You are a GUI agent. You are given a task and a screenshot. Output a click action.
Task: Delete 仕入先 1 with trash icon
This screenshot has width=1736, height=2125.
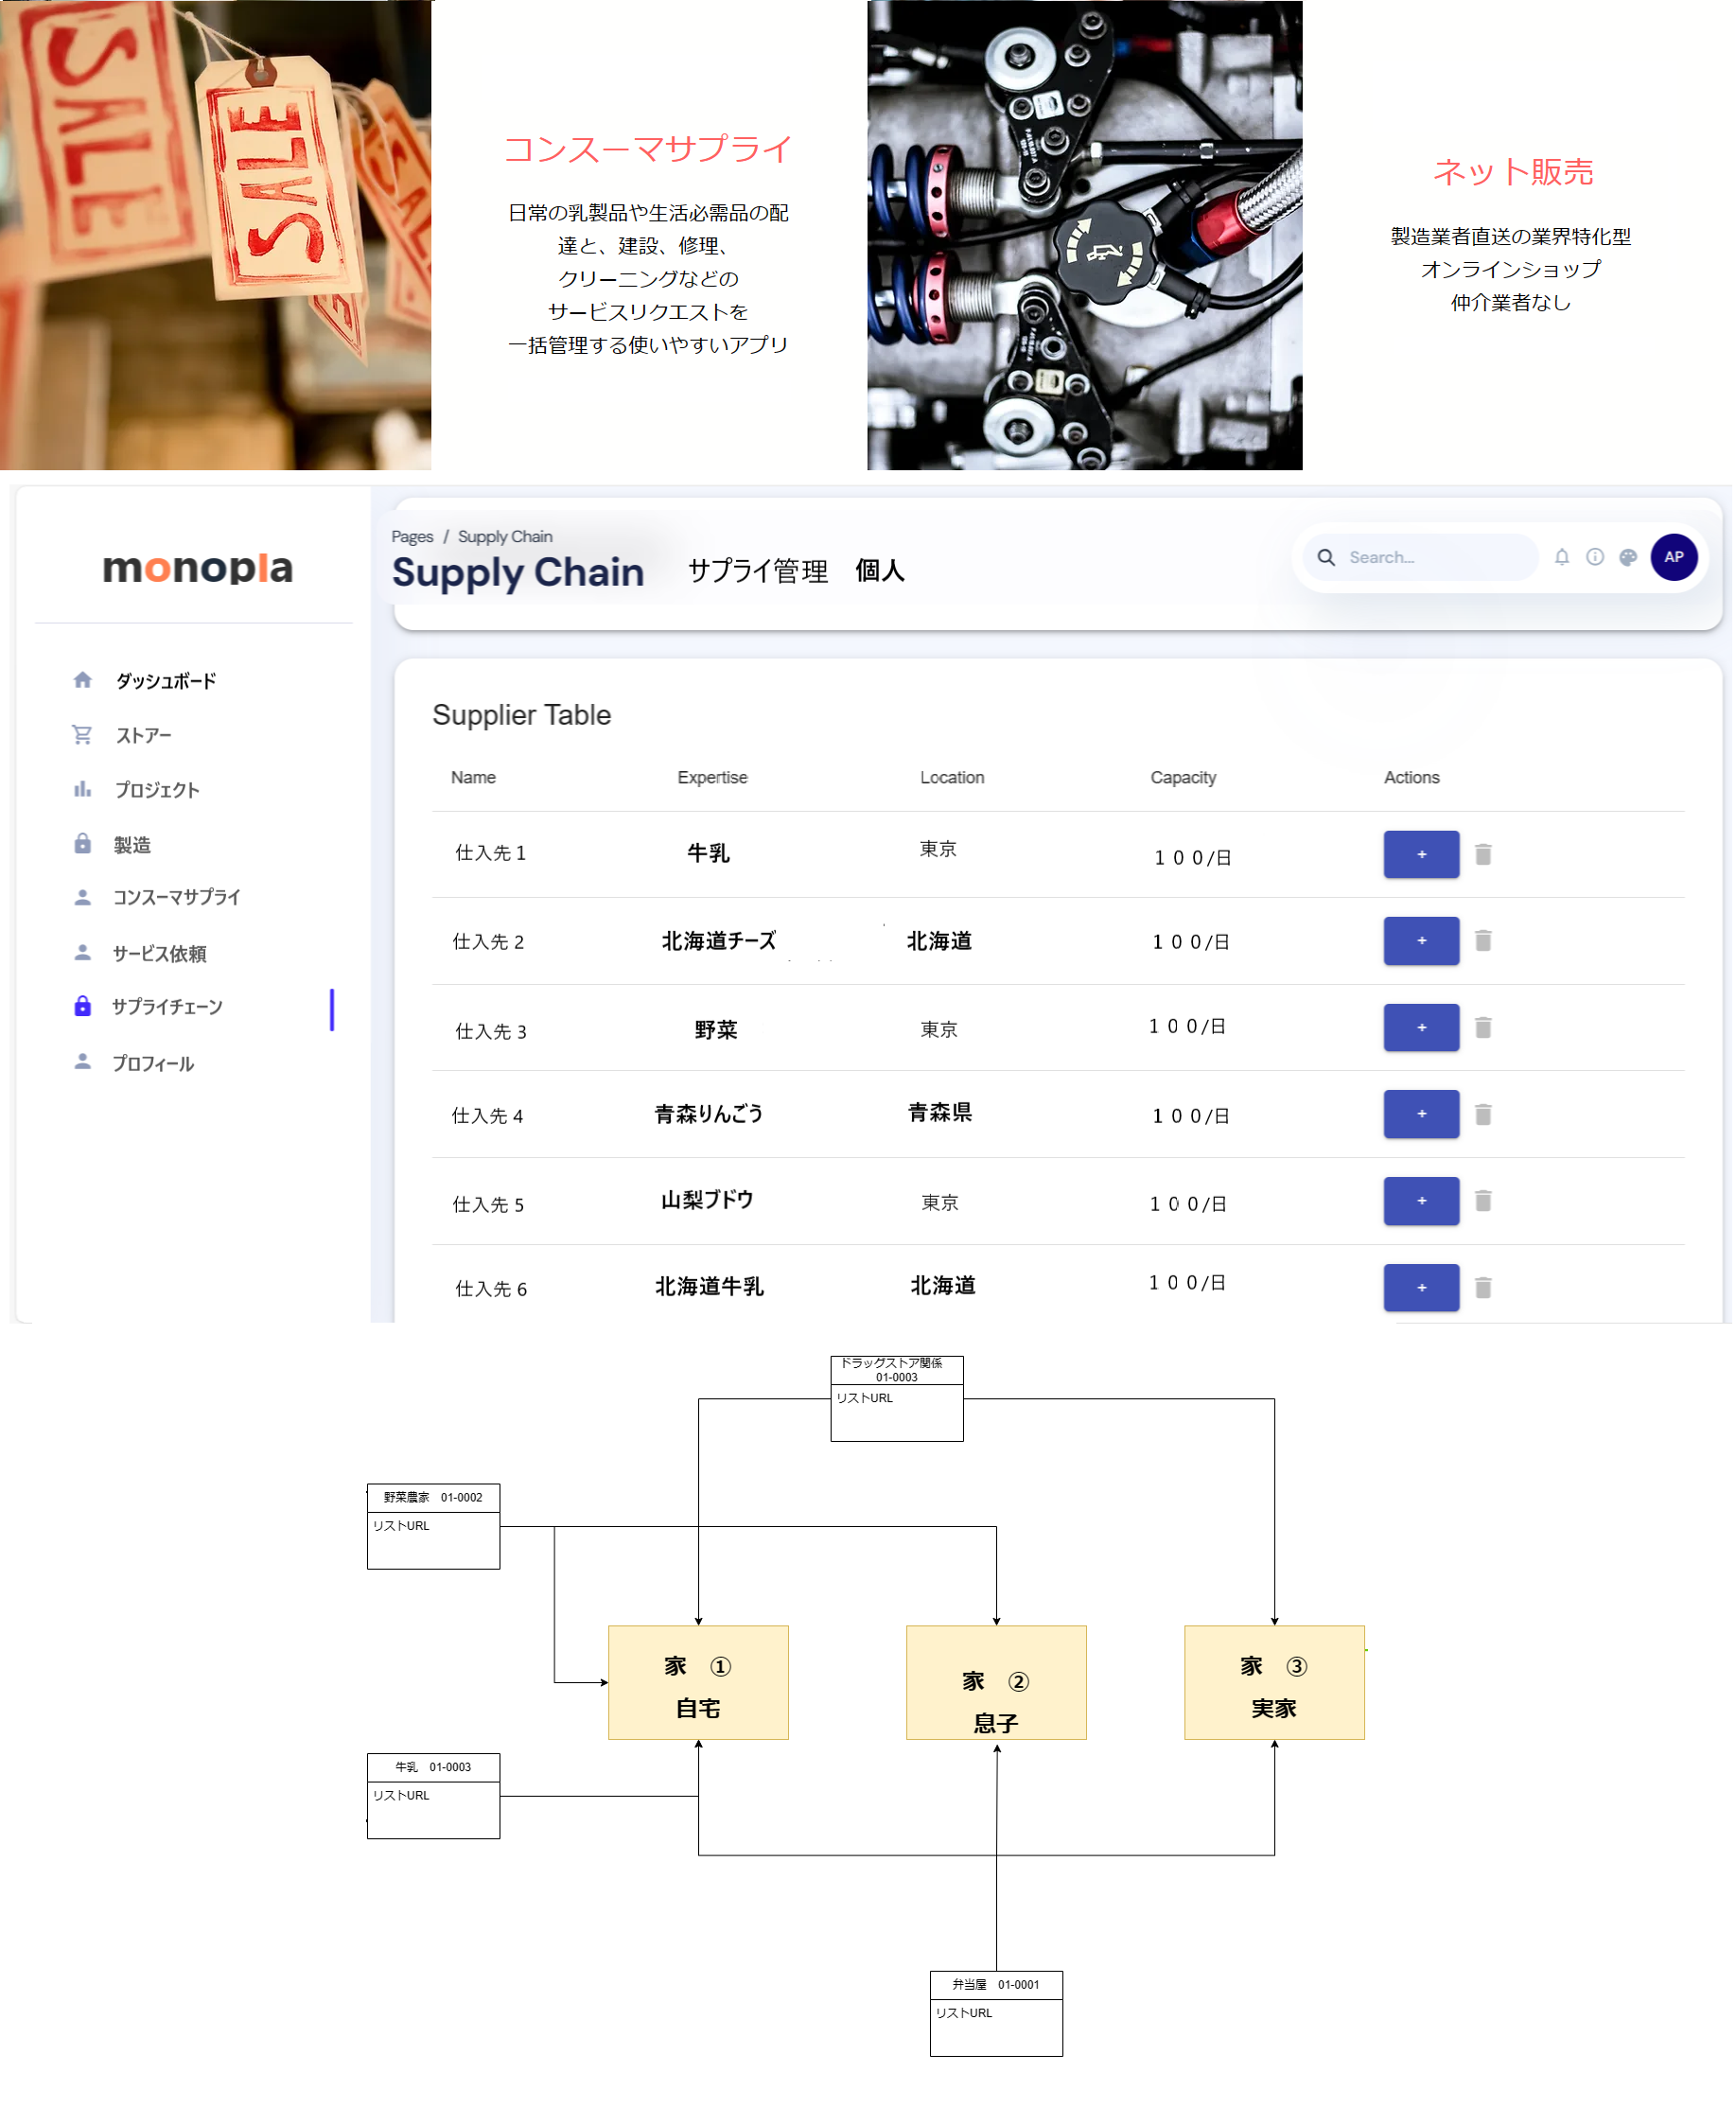click(x=1485, y=856)
